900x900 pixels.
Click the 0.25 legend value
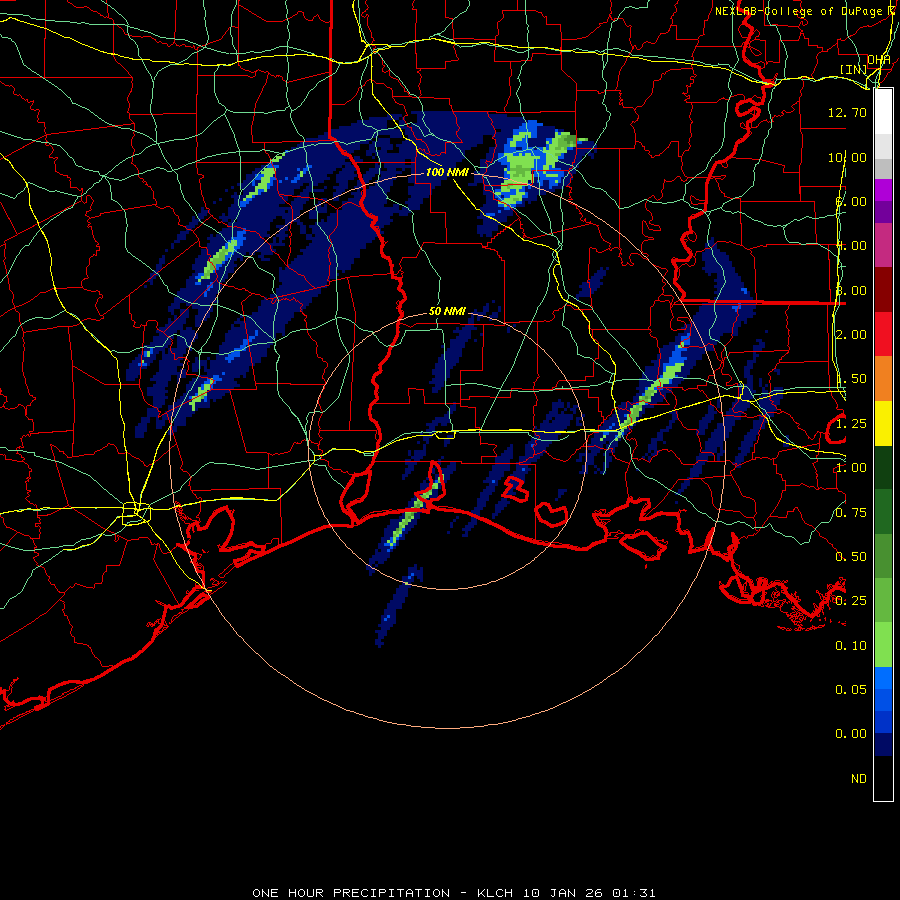tap(851, 601)
